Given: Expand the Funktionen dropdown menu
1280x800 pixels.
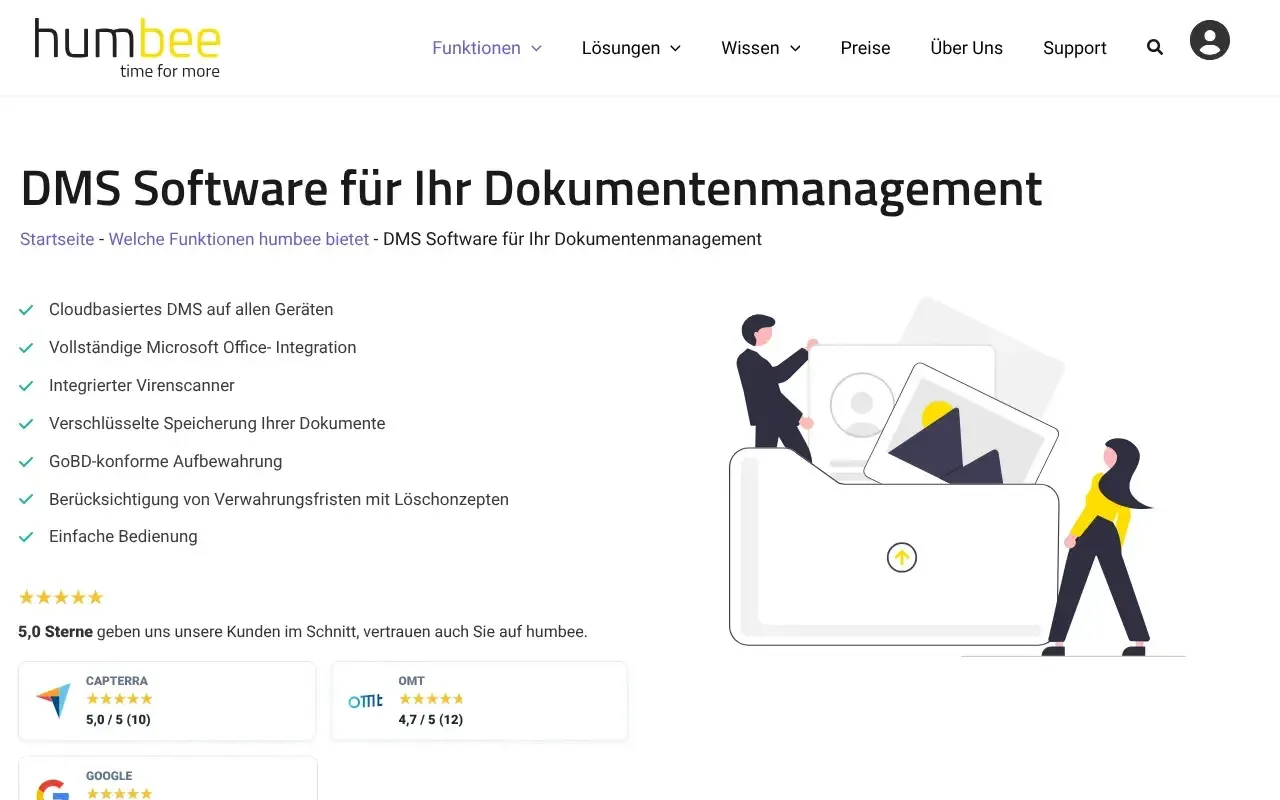Looking at the screenshot, I should [x=486, y=48].
